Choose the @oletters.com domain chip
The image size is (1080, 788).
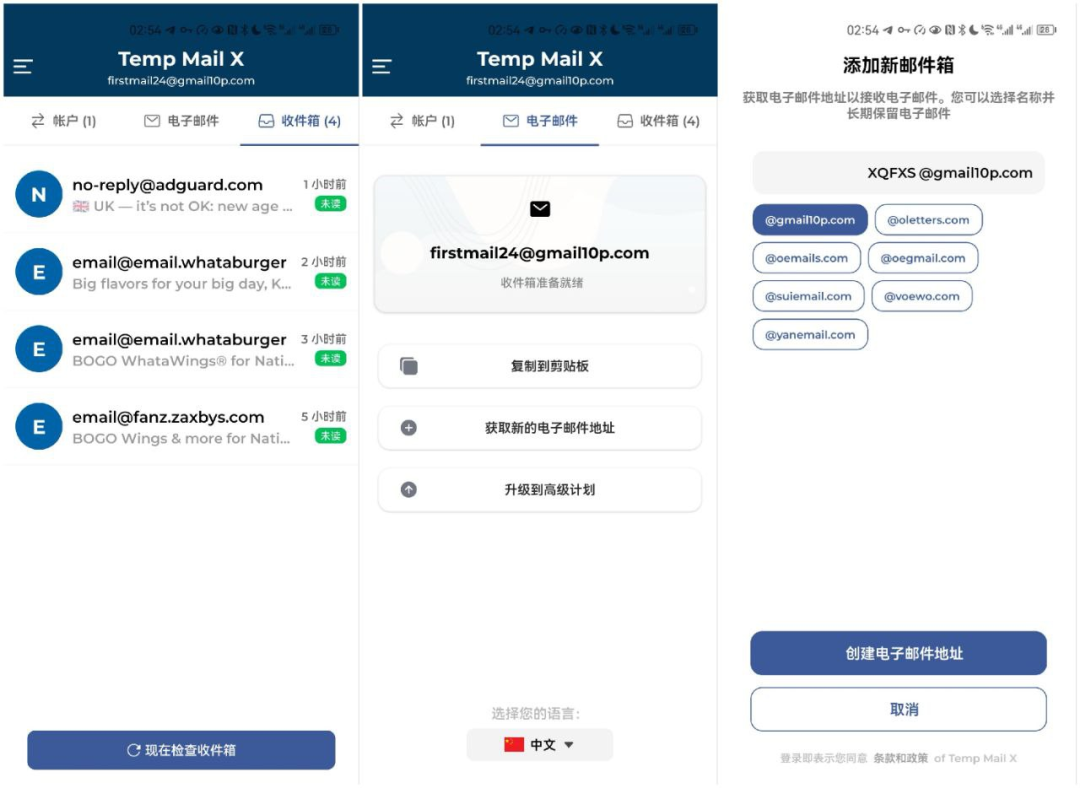point(928,220)
